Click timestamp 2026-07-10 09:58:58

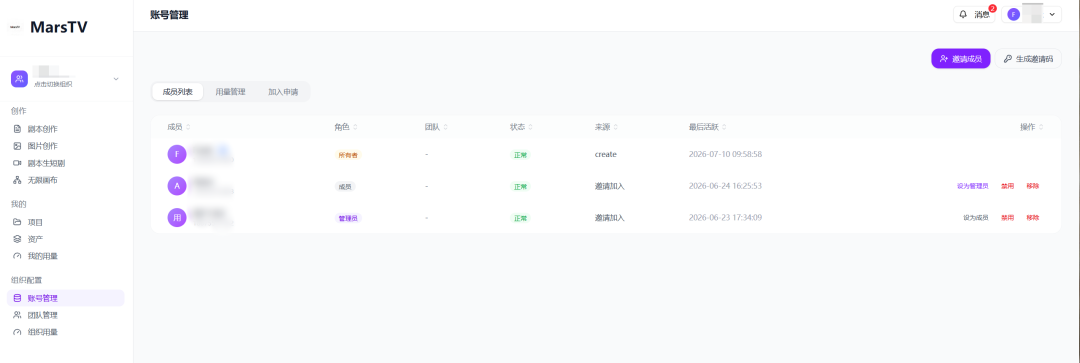tap(725, 154)
